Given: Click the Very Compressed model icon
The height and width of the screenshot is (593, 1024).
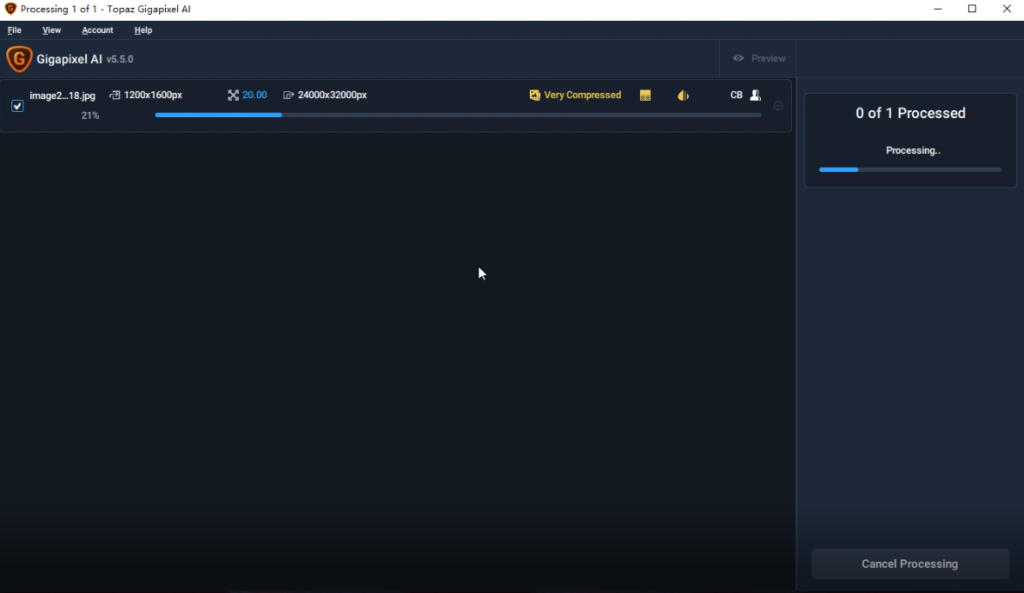Looking at the screenshot, I should coord(535,95).
